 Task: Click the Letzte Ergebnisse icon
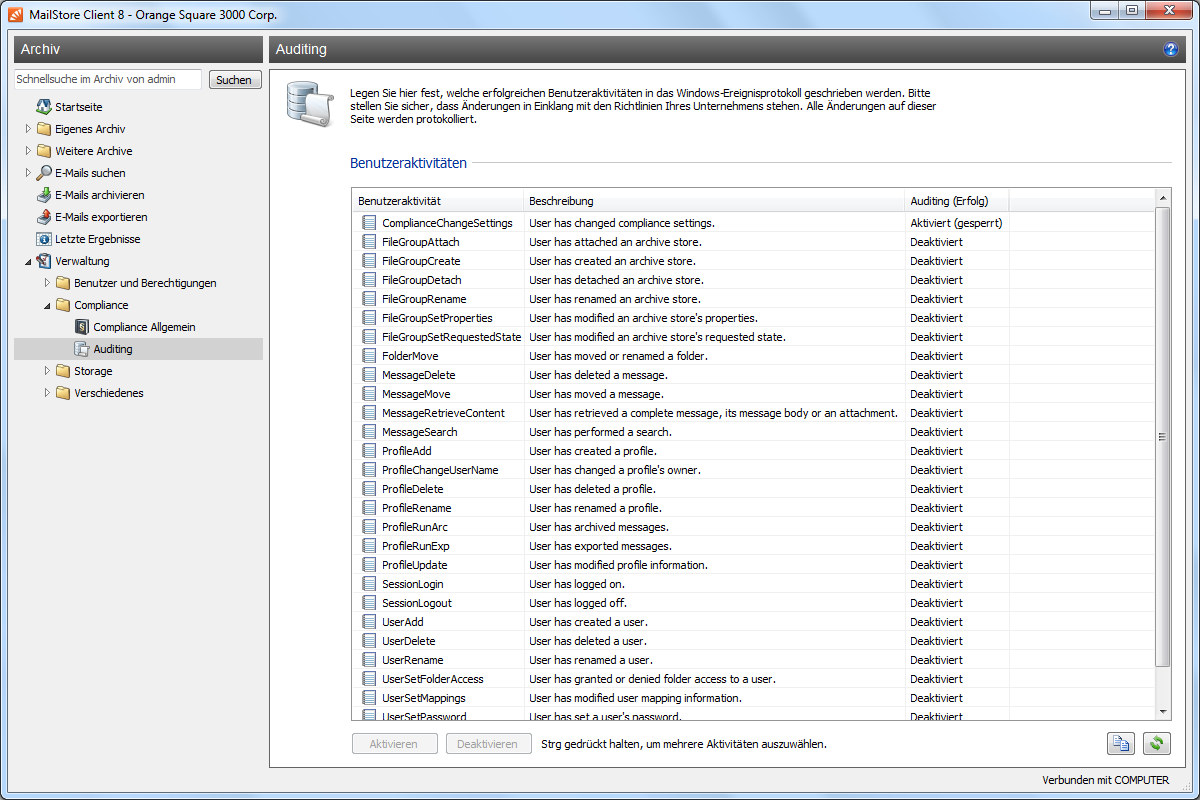(x=44, y=239)
